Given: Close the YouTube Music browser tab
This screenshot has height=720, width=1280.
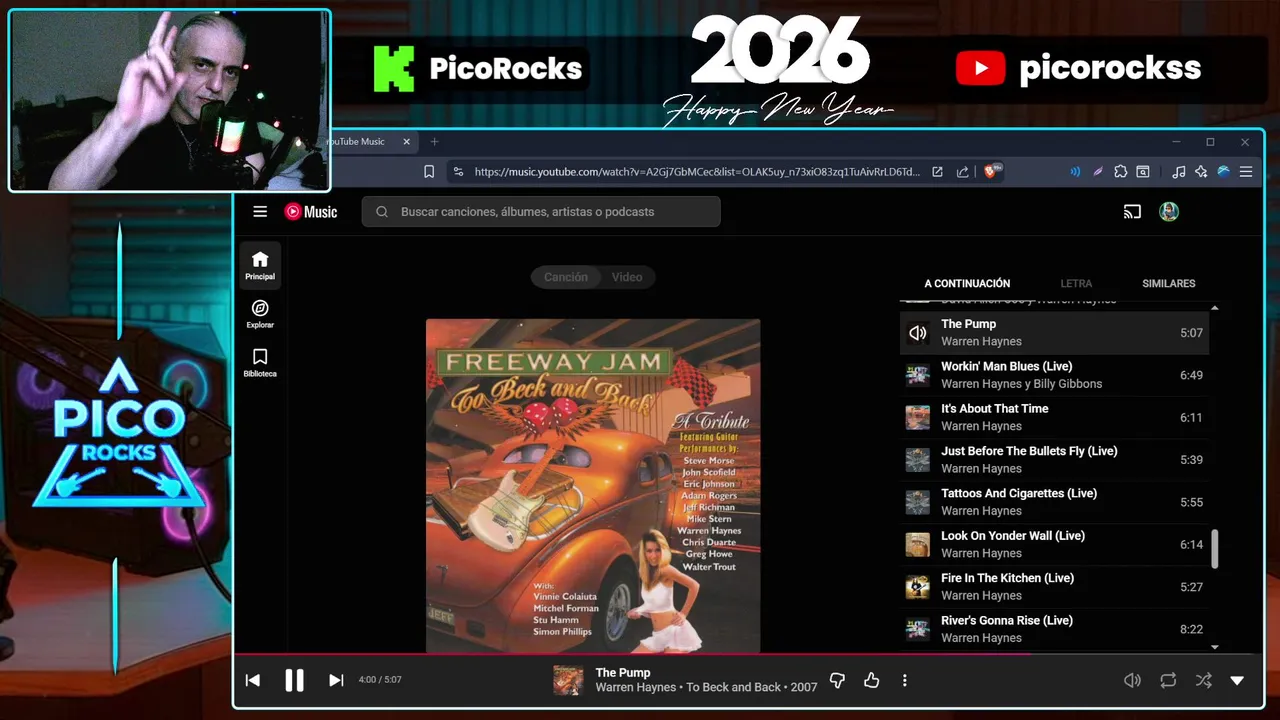Looking at the screenshot, I should (x=406, y=142).
